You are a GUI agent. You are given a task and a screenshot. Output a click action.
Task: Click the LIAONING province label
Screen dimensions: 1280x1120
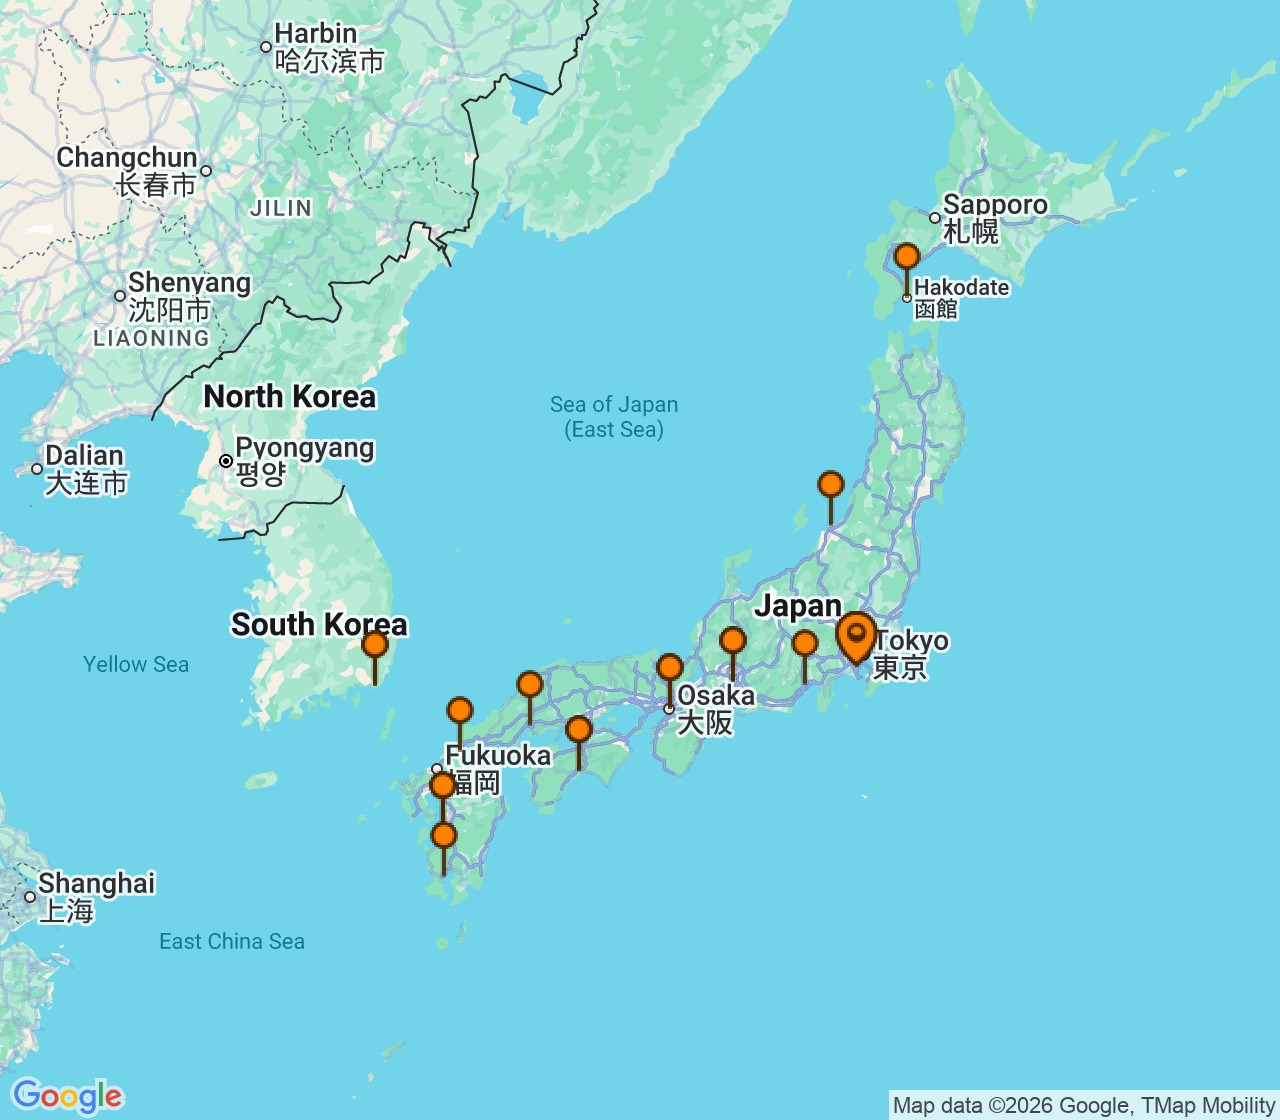pyautogui.click(x=152, y=338)
